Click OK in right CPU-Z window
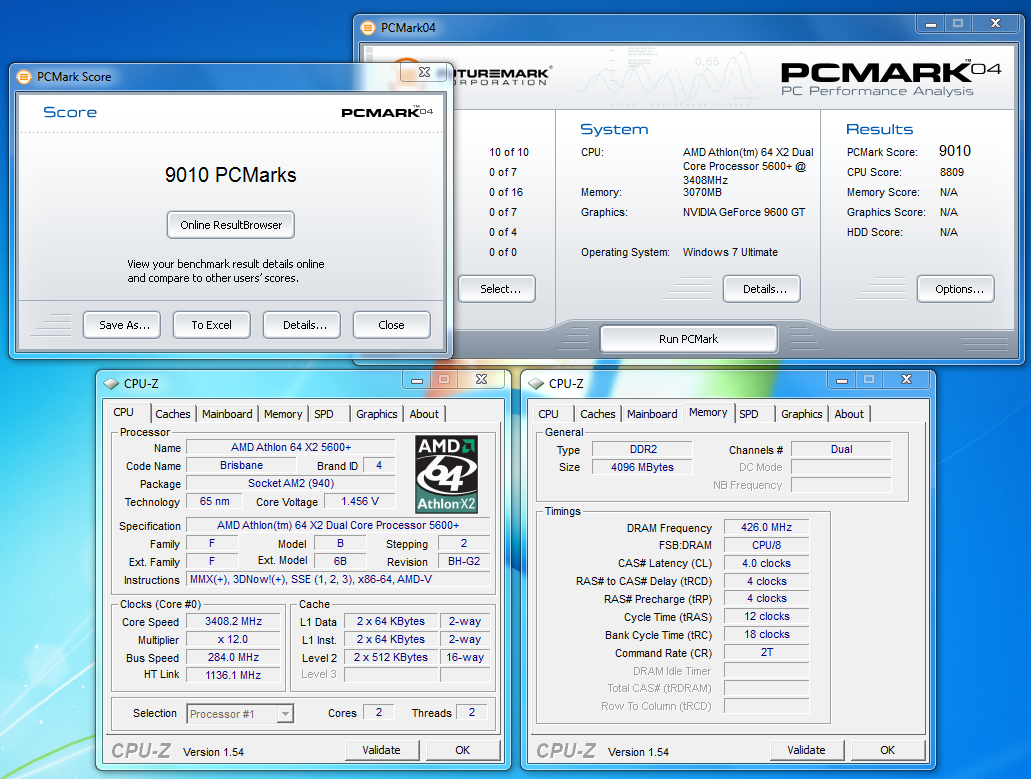1031x779 pixels. 888,750
